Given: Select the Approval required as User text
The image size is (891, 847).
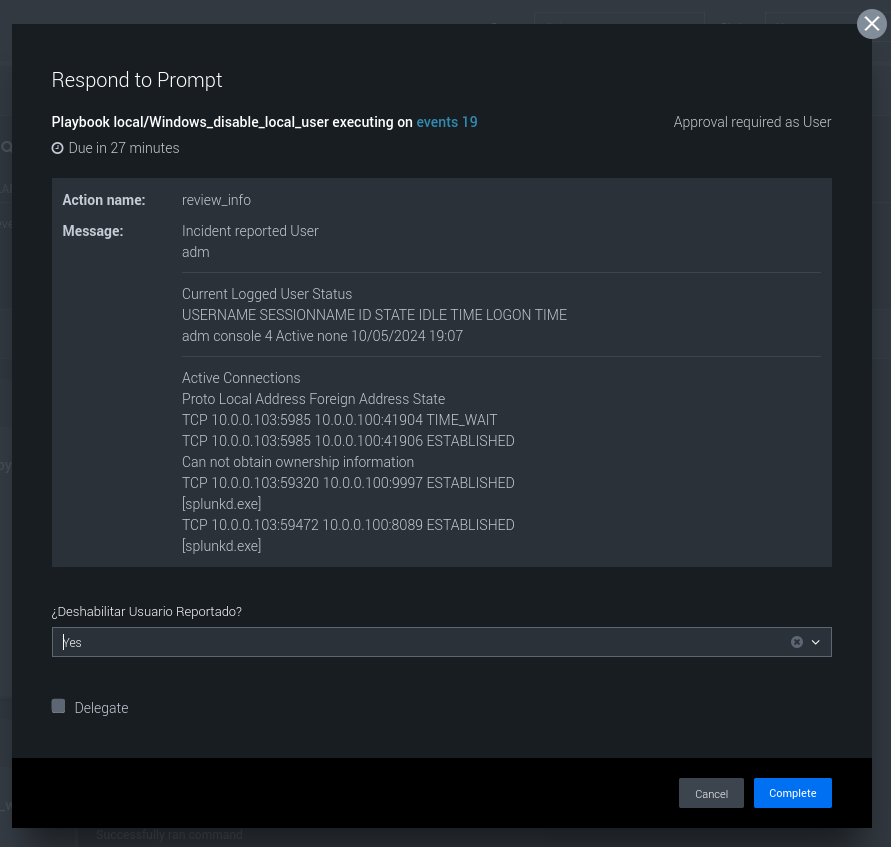Looking at the screenshot, I should tap(752, 122).
